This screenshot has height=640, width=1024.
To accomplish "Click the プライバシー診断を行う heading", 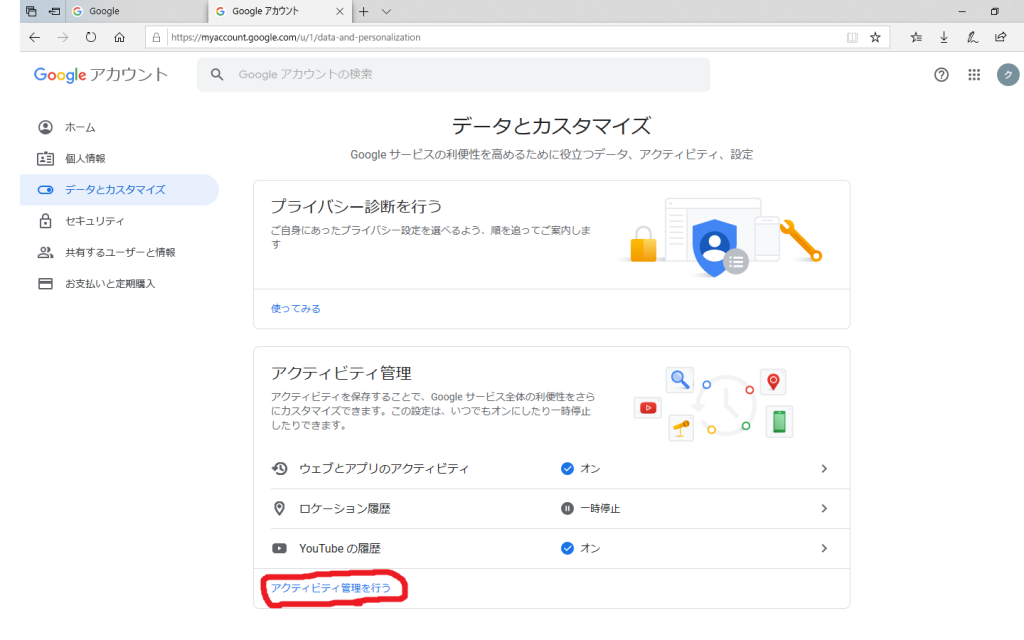I will pos(357,206).
